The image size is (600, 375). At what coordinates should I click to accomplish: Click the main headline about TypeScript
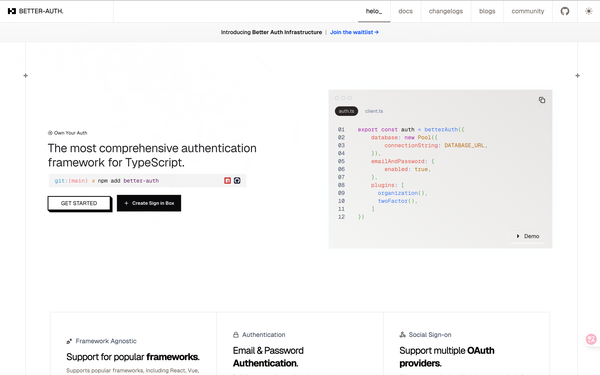(152, 155)
